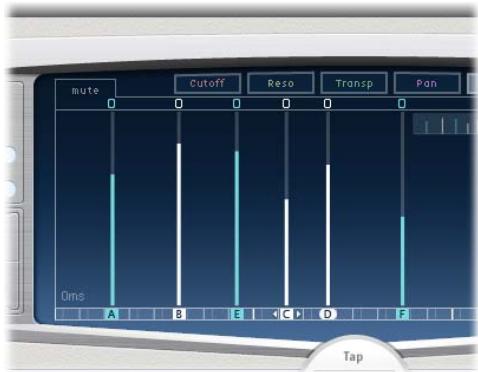Select tap B handle in identification bar

click(179, 314)
